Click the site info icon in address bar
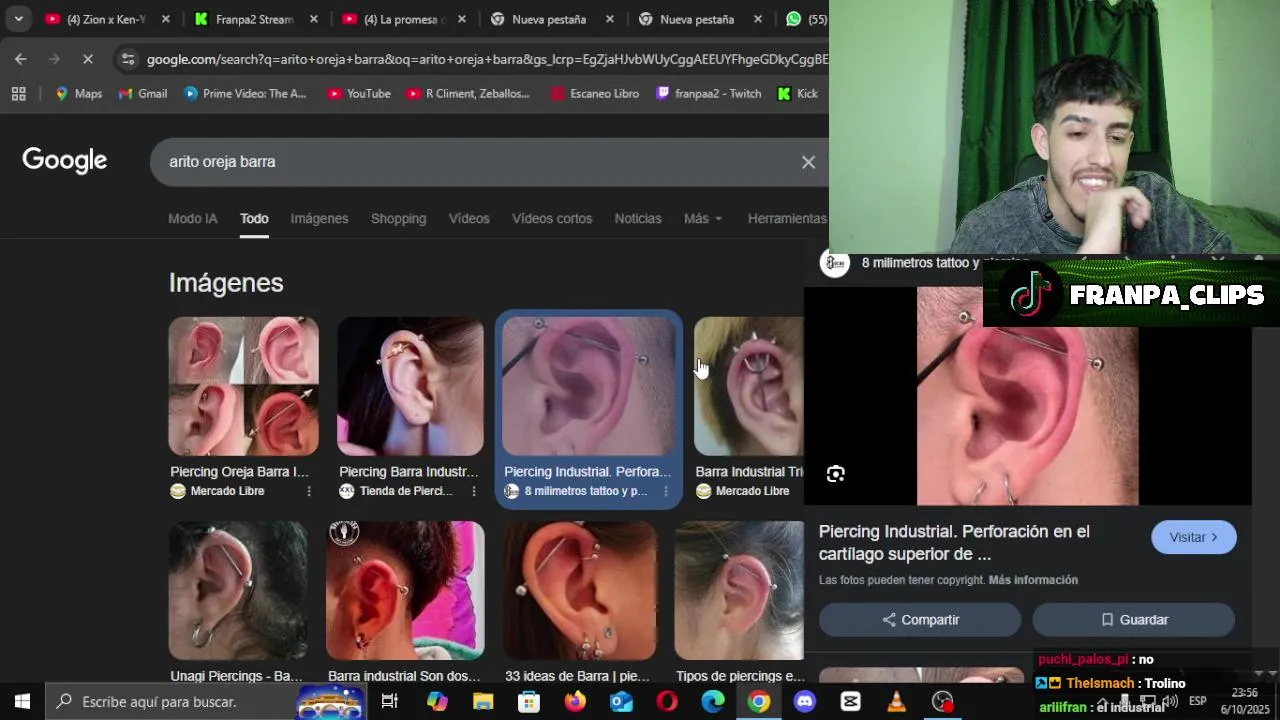 pyautogui.click(x=127, y=59)
